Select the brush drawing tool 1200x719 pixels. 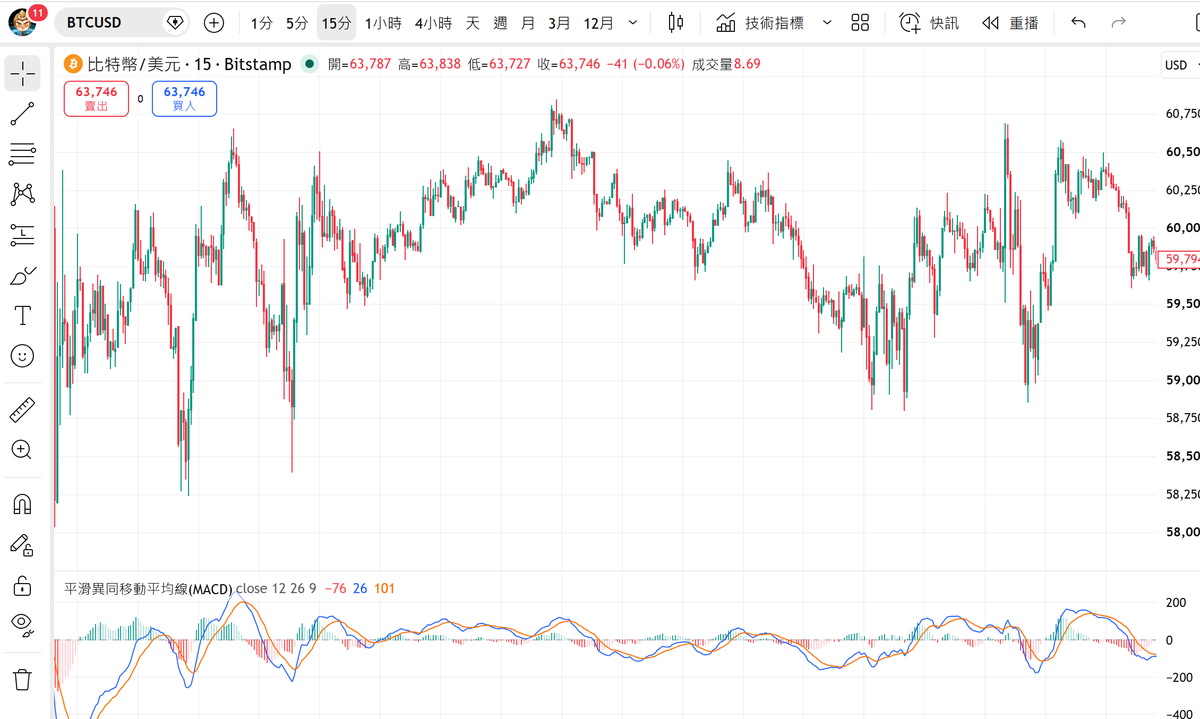click(22, 276)
